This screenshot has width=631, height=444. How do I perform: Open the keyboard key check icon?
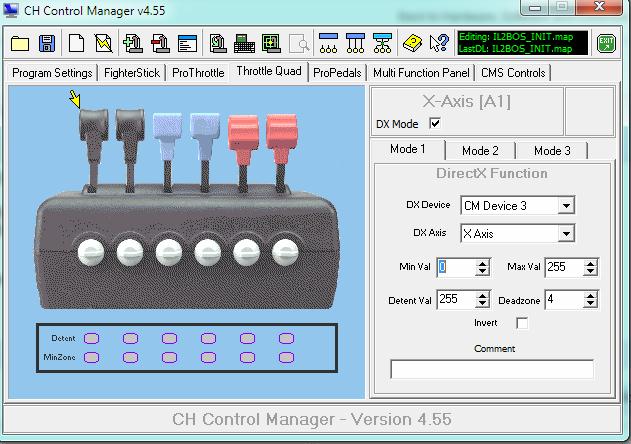(x=244, y=43)
